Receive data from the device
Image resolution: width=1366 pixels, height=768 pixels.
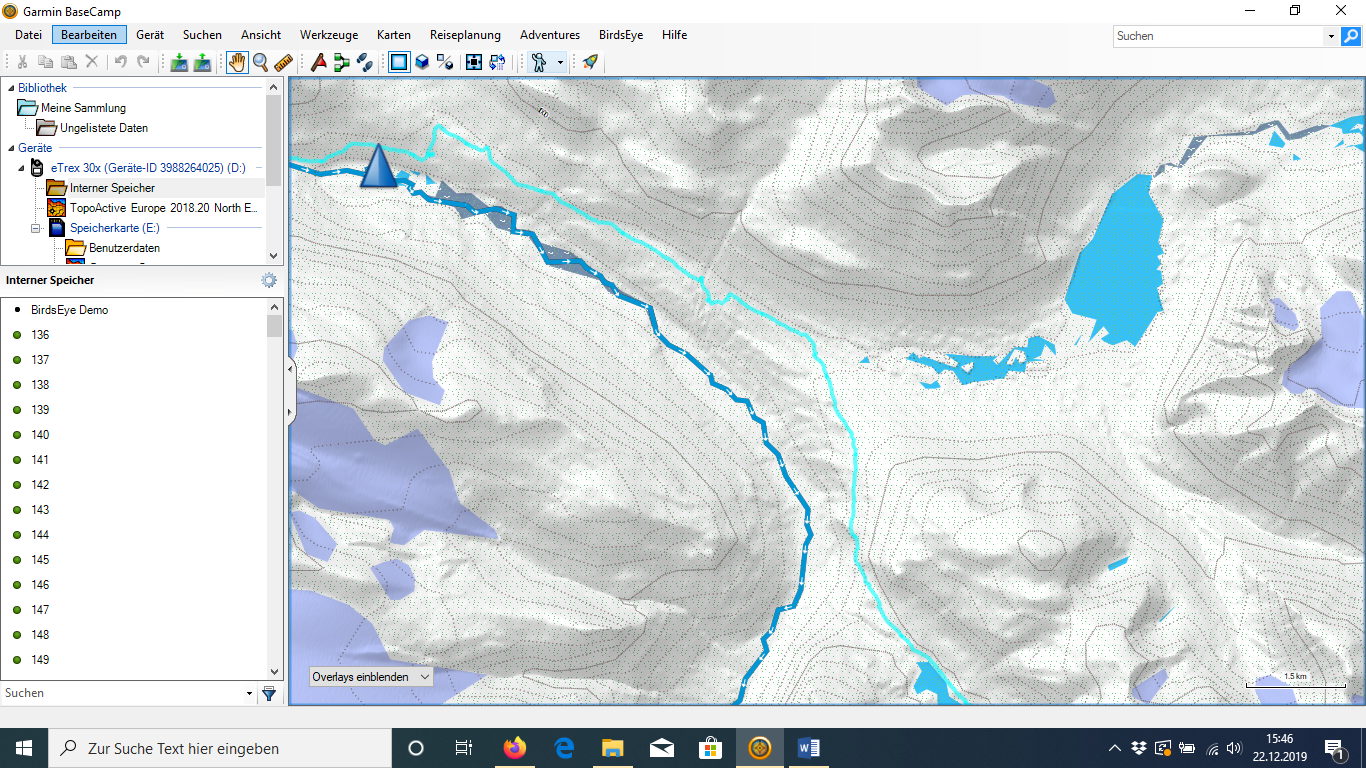pyautogui.click(x=202, y=62)
